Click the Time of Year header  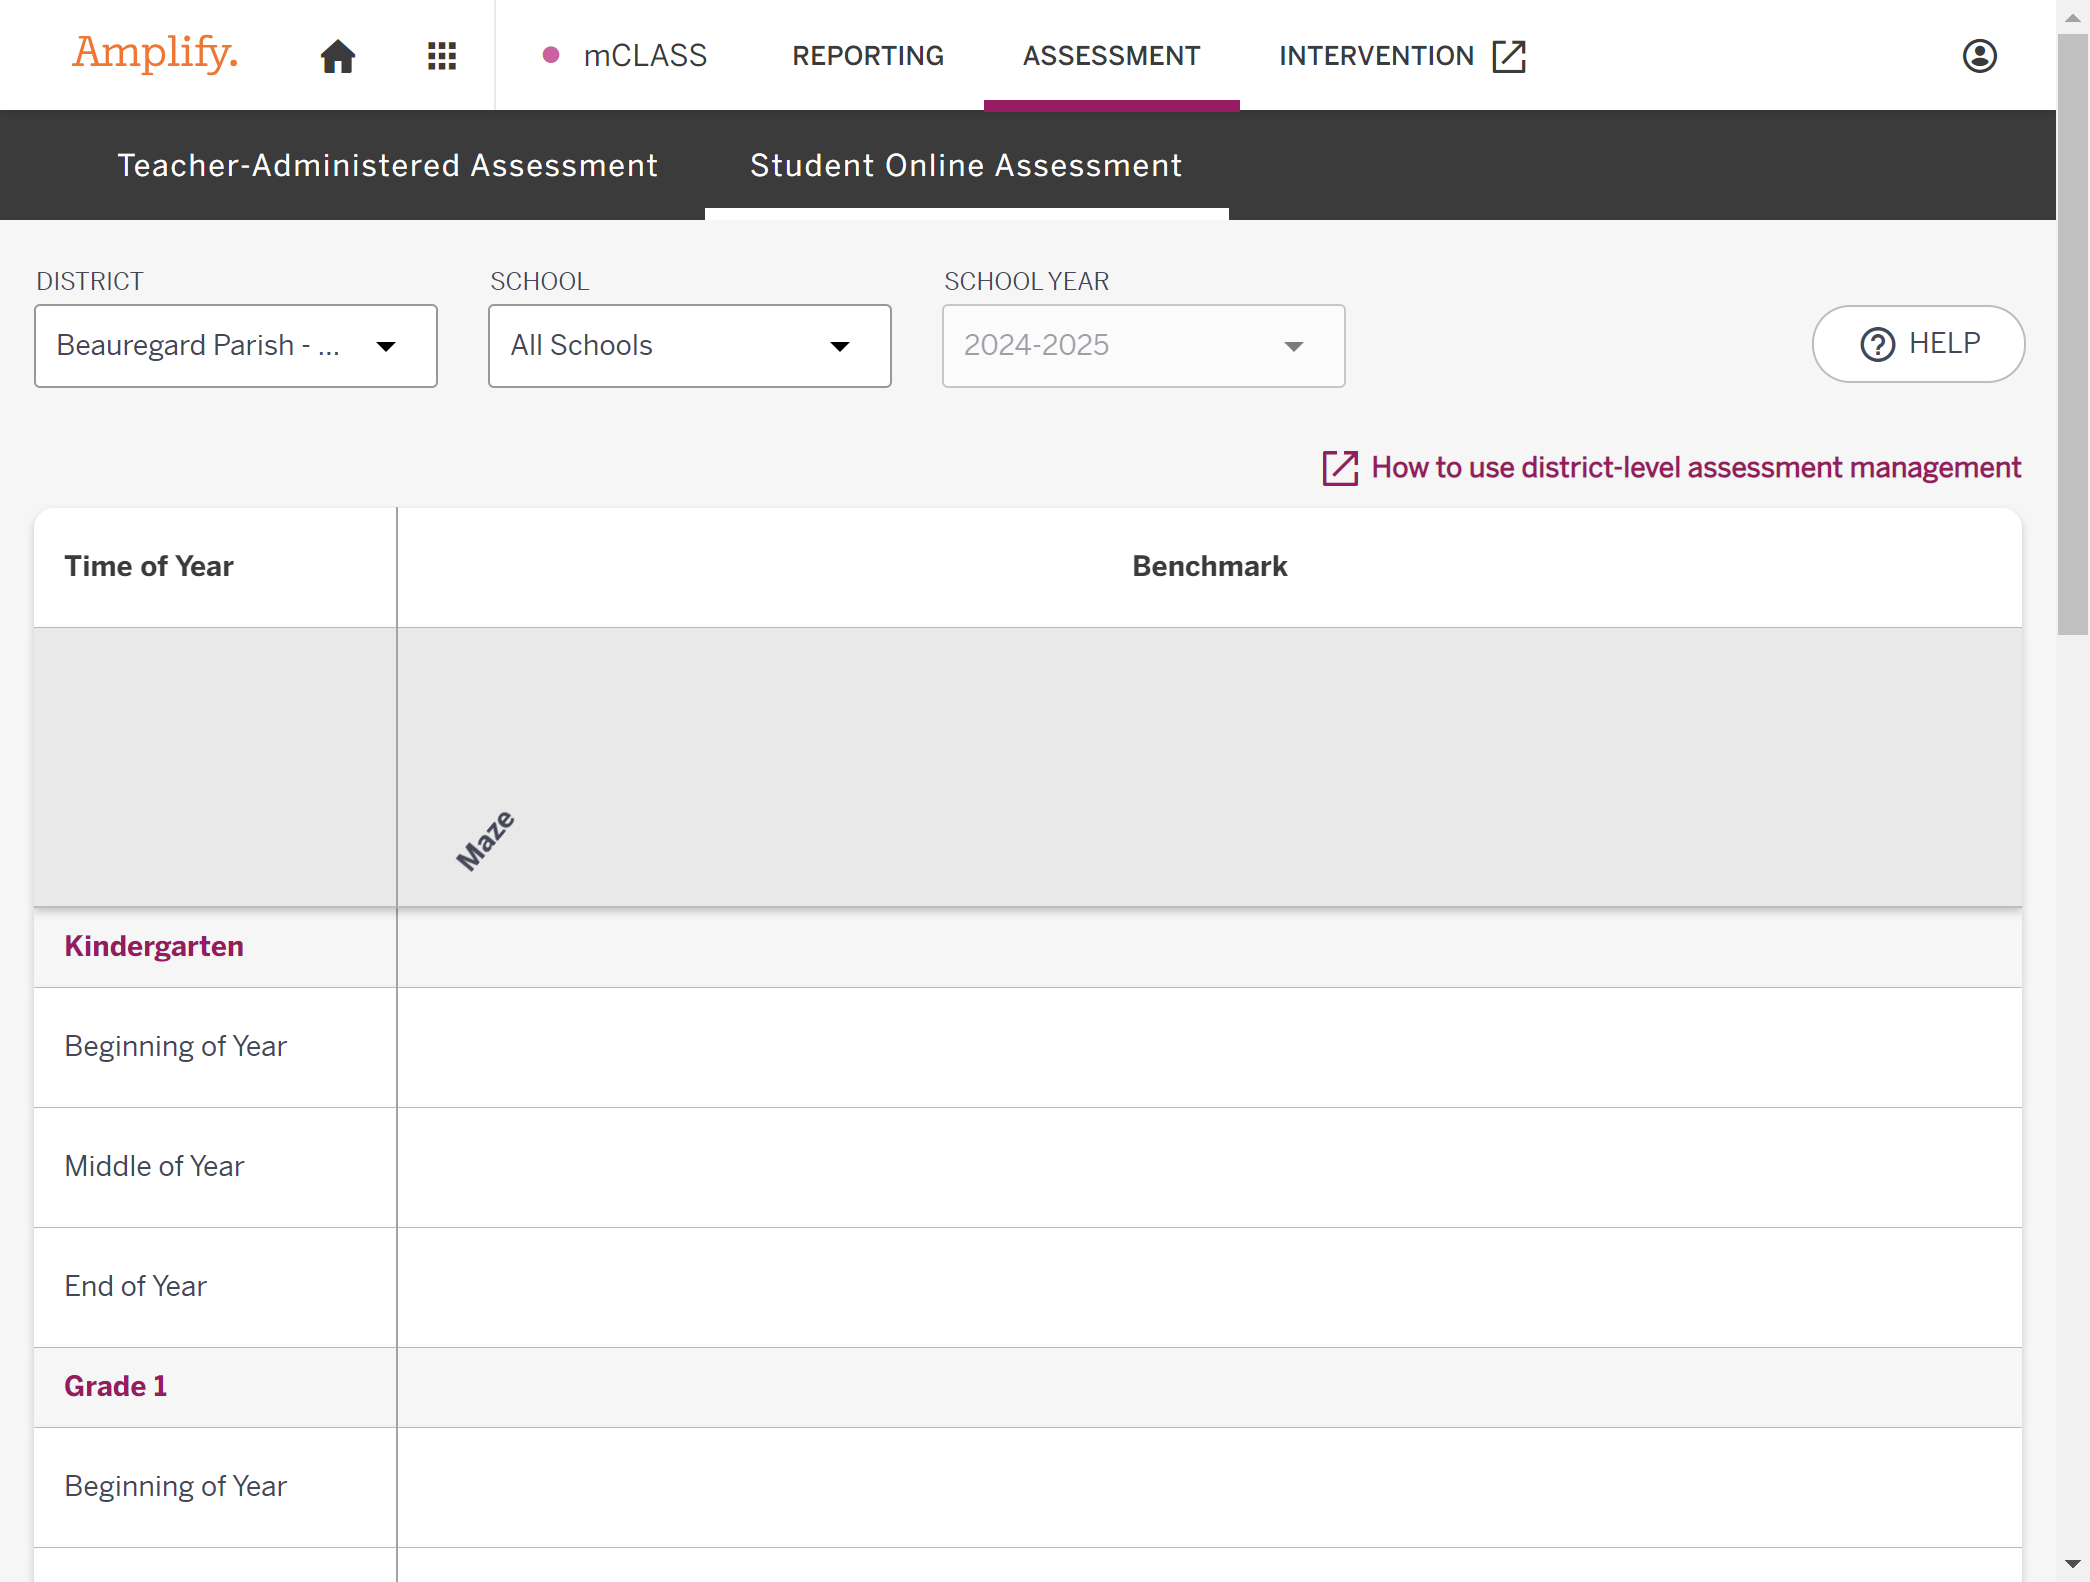click(149, 566)
